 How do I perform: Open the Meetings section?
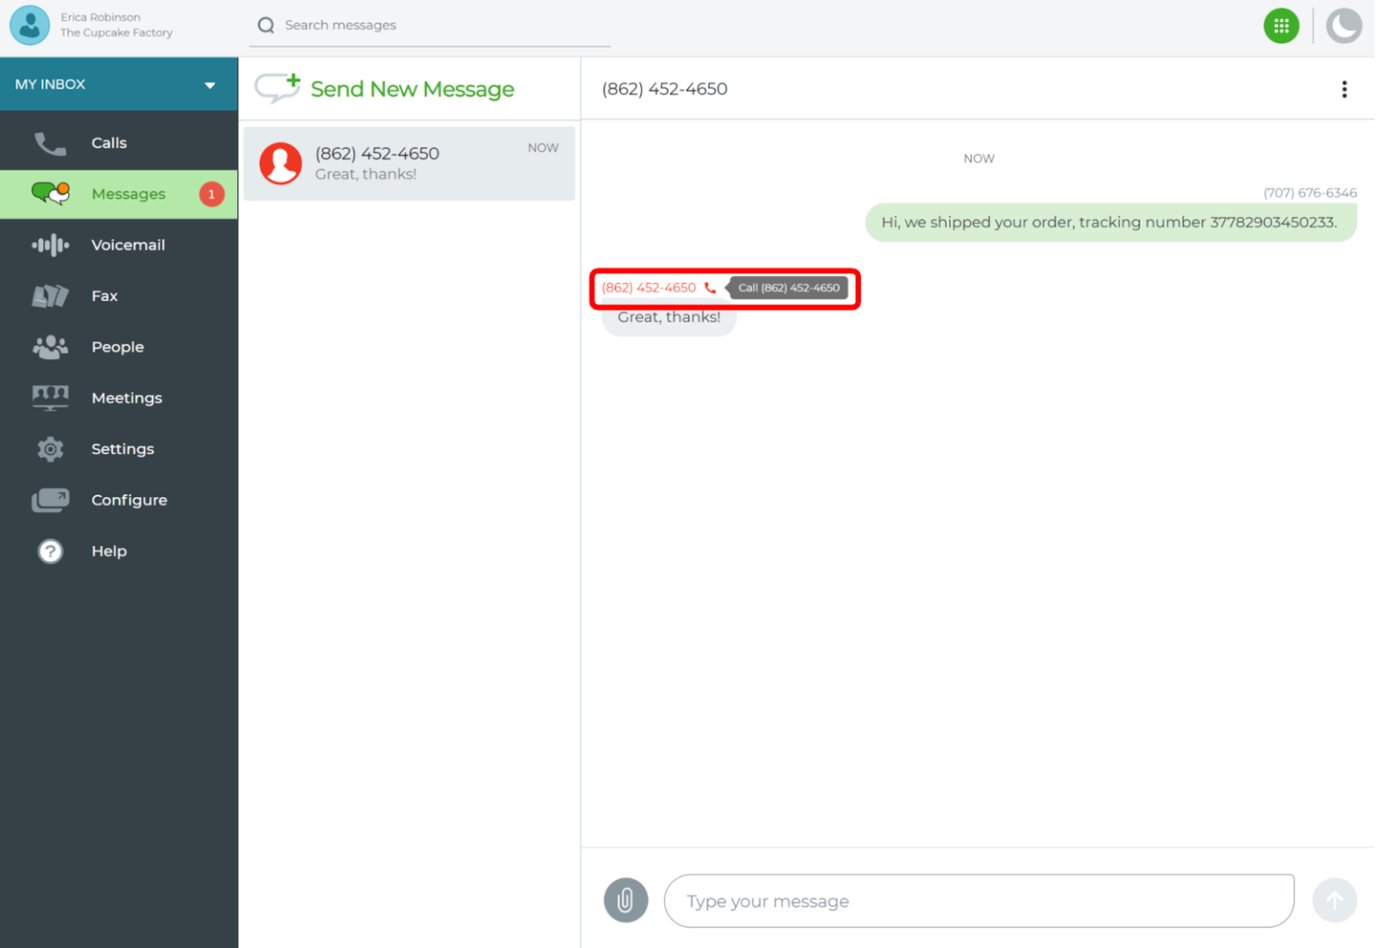click(x=126, y=397)
